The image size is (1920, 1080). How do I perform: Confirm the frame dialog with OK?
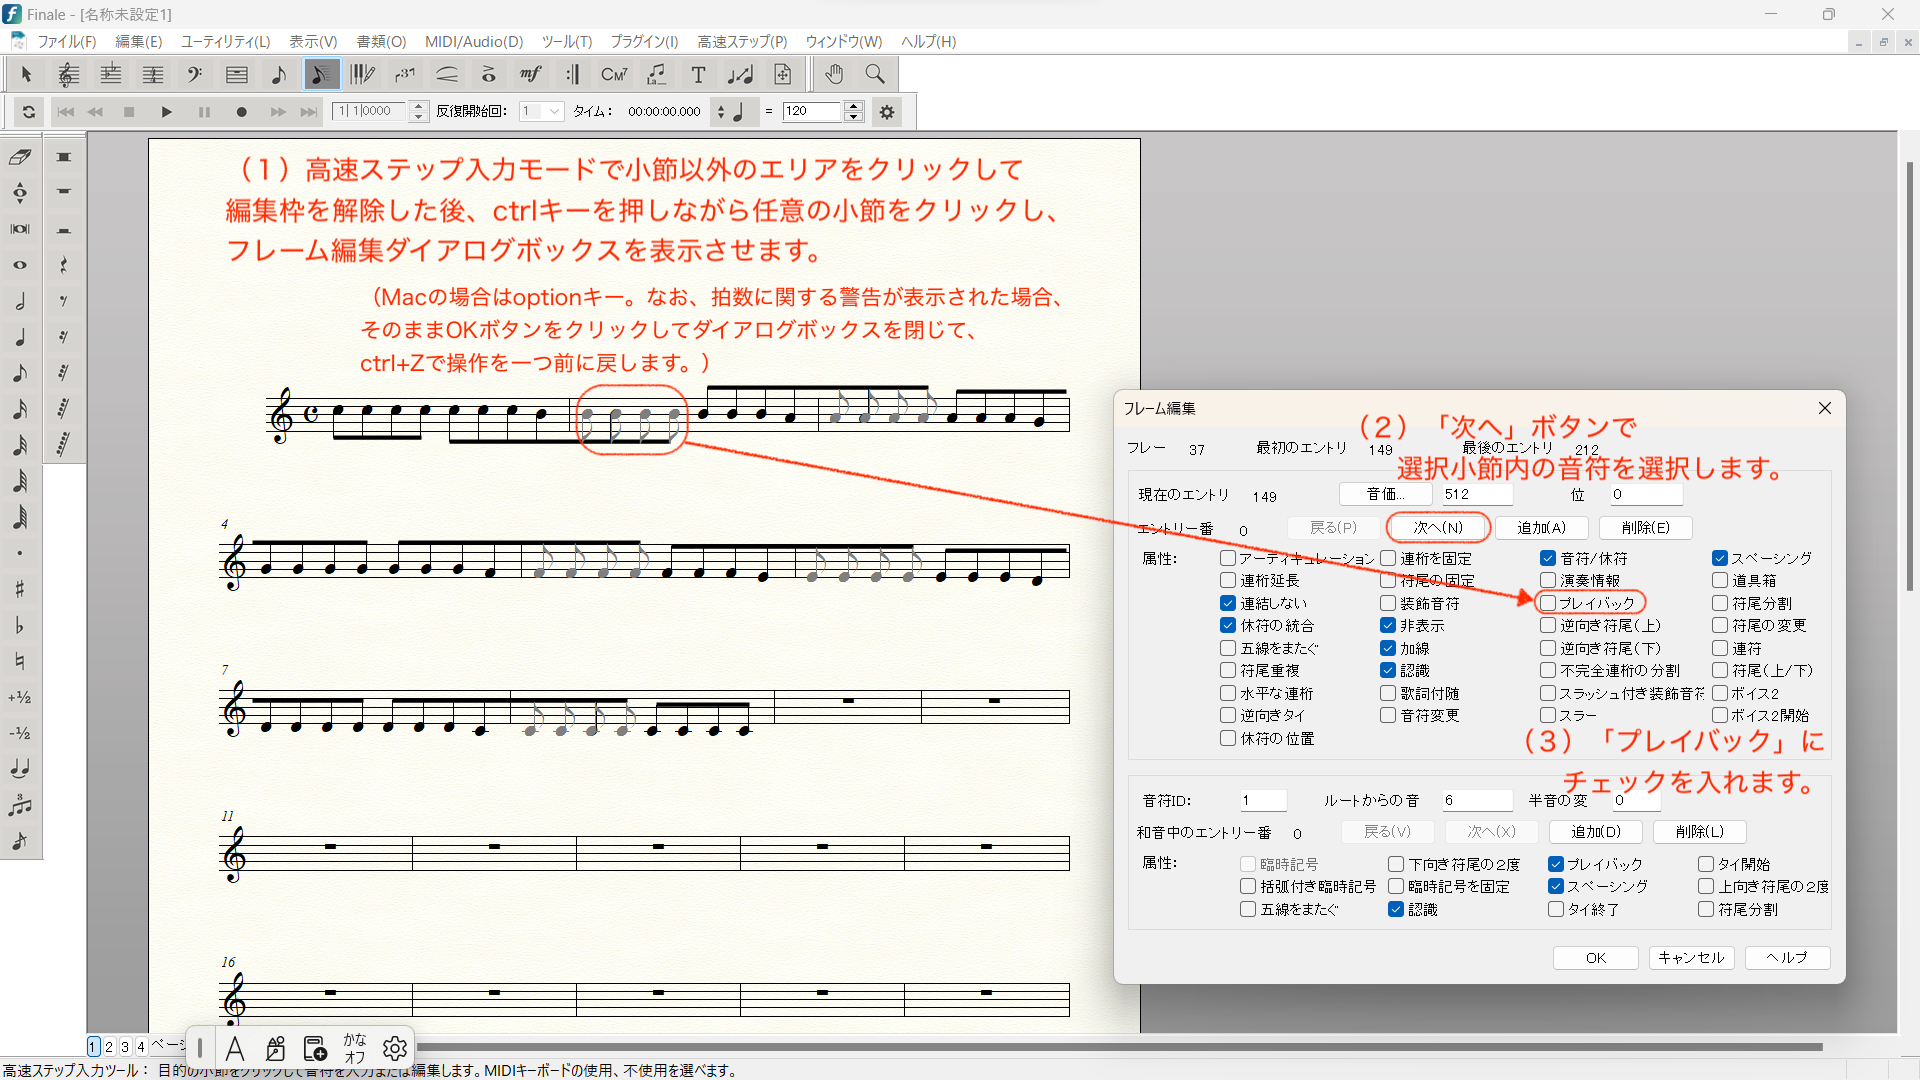click(x=1595, y=957)
